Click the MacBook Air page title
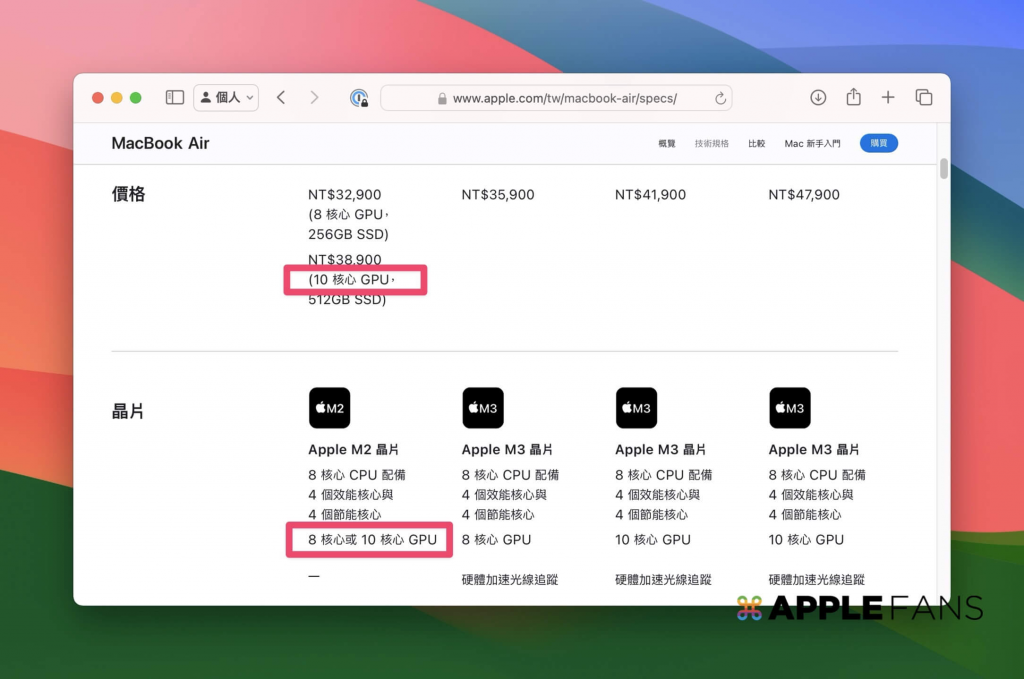Viewport: 1024px width, 679px height. tap(160, 143)
